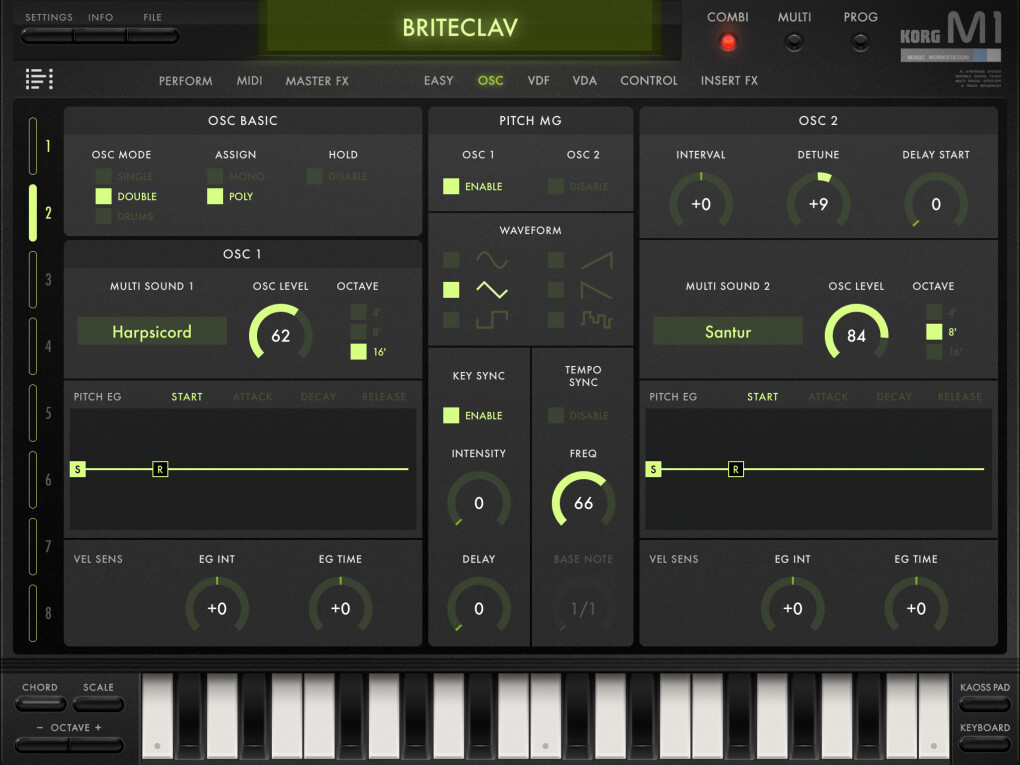Click the octave down minus button
The height and width of the screenshot is (765, 1020).
pyautogui.click(x=42, y=744)
